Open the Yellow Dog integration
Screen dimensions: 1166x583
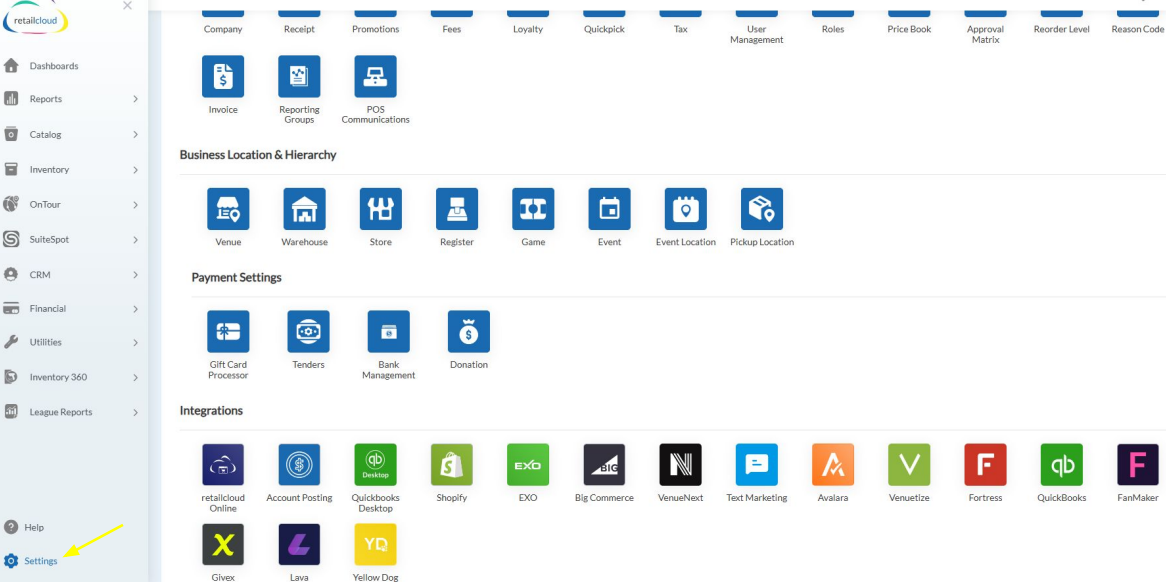pyautogui.click(x=376, y=544)
